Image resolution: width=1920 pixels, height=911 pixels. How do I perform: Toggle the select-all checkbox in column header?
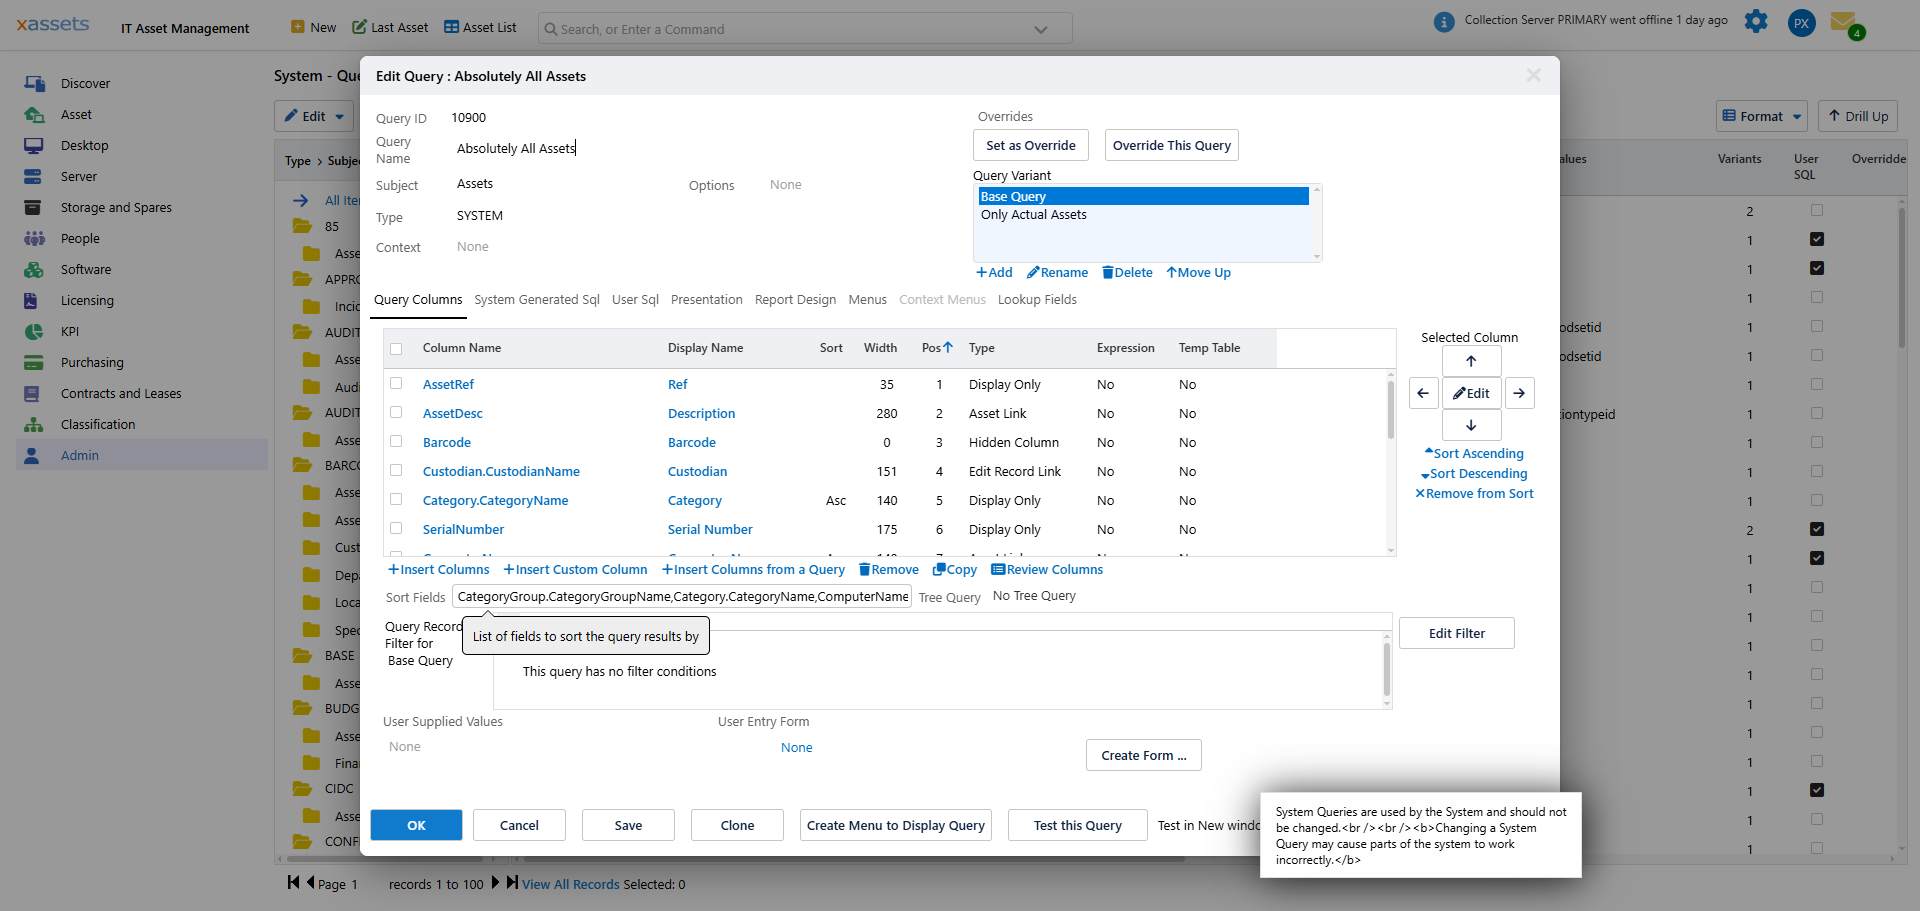[x=397, y=349]
